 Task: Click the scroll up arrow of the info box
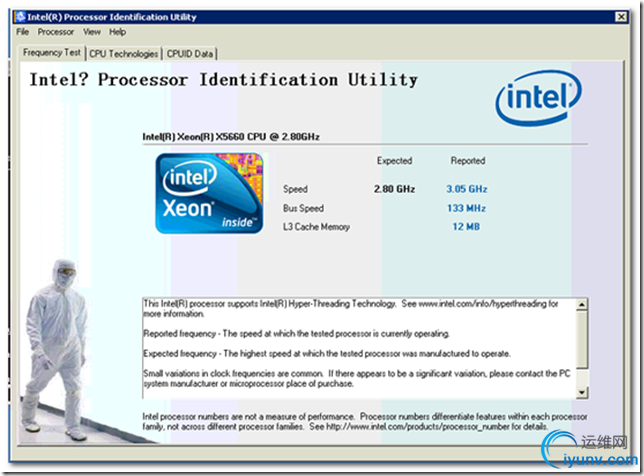[582, 304]
